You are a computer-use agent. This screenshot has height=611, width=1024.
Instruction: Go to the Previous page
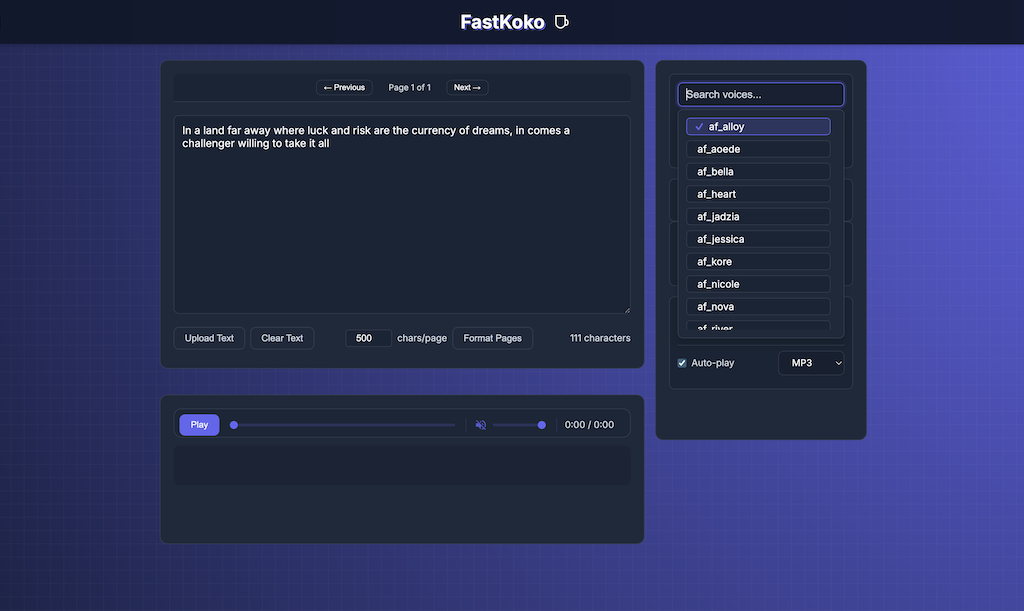point(344,87)
